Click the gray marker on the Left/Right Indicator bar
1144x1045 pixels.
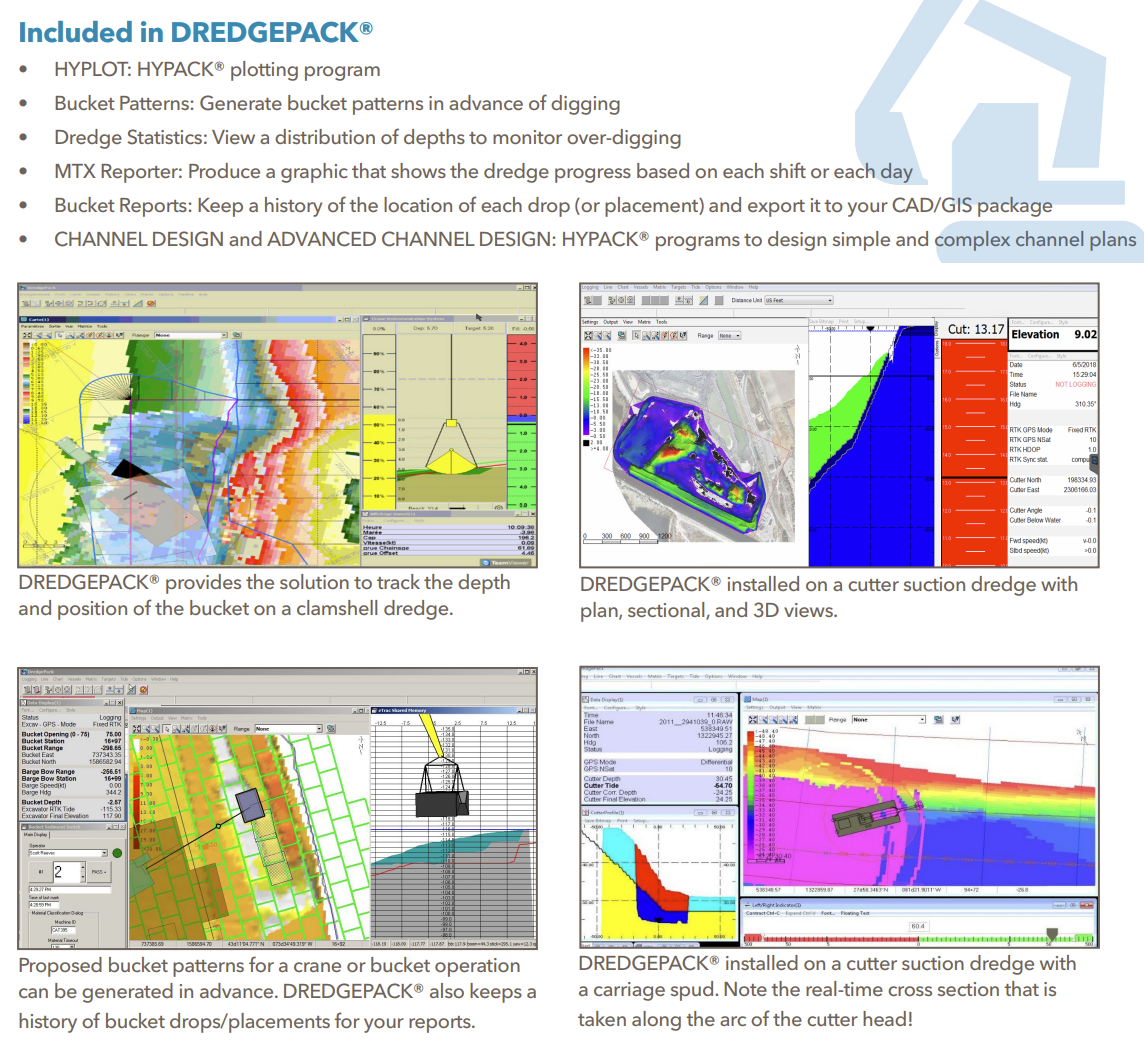(x=1051, y=934)
